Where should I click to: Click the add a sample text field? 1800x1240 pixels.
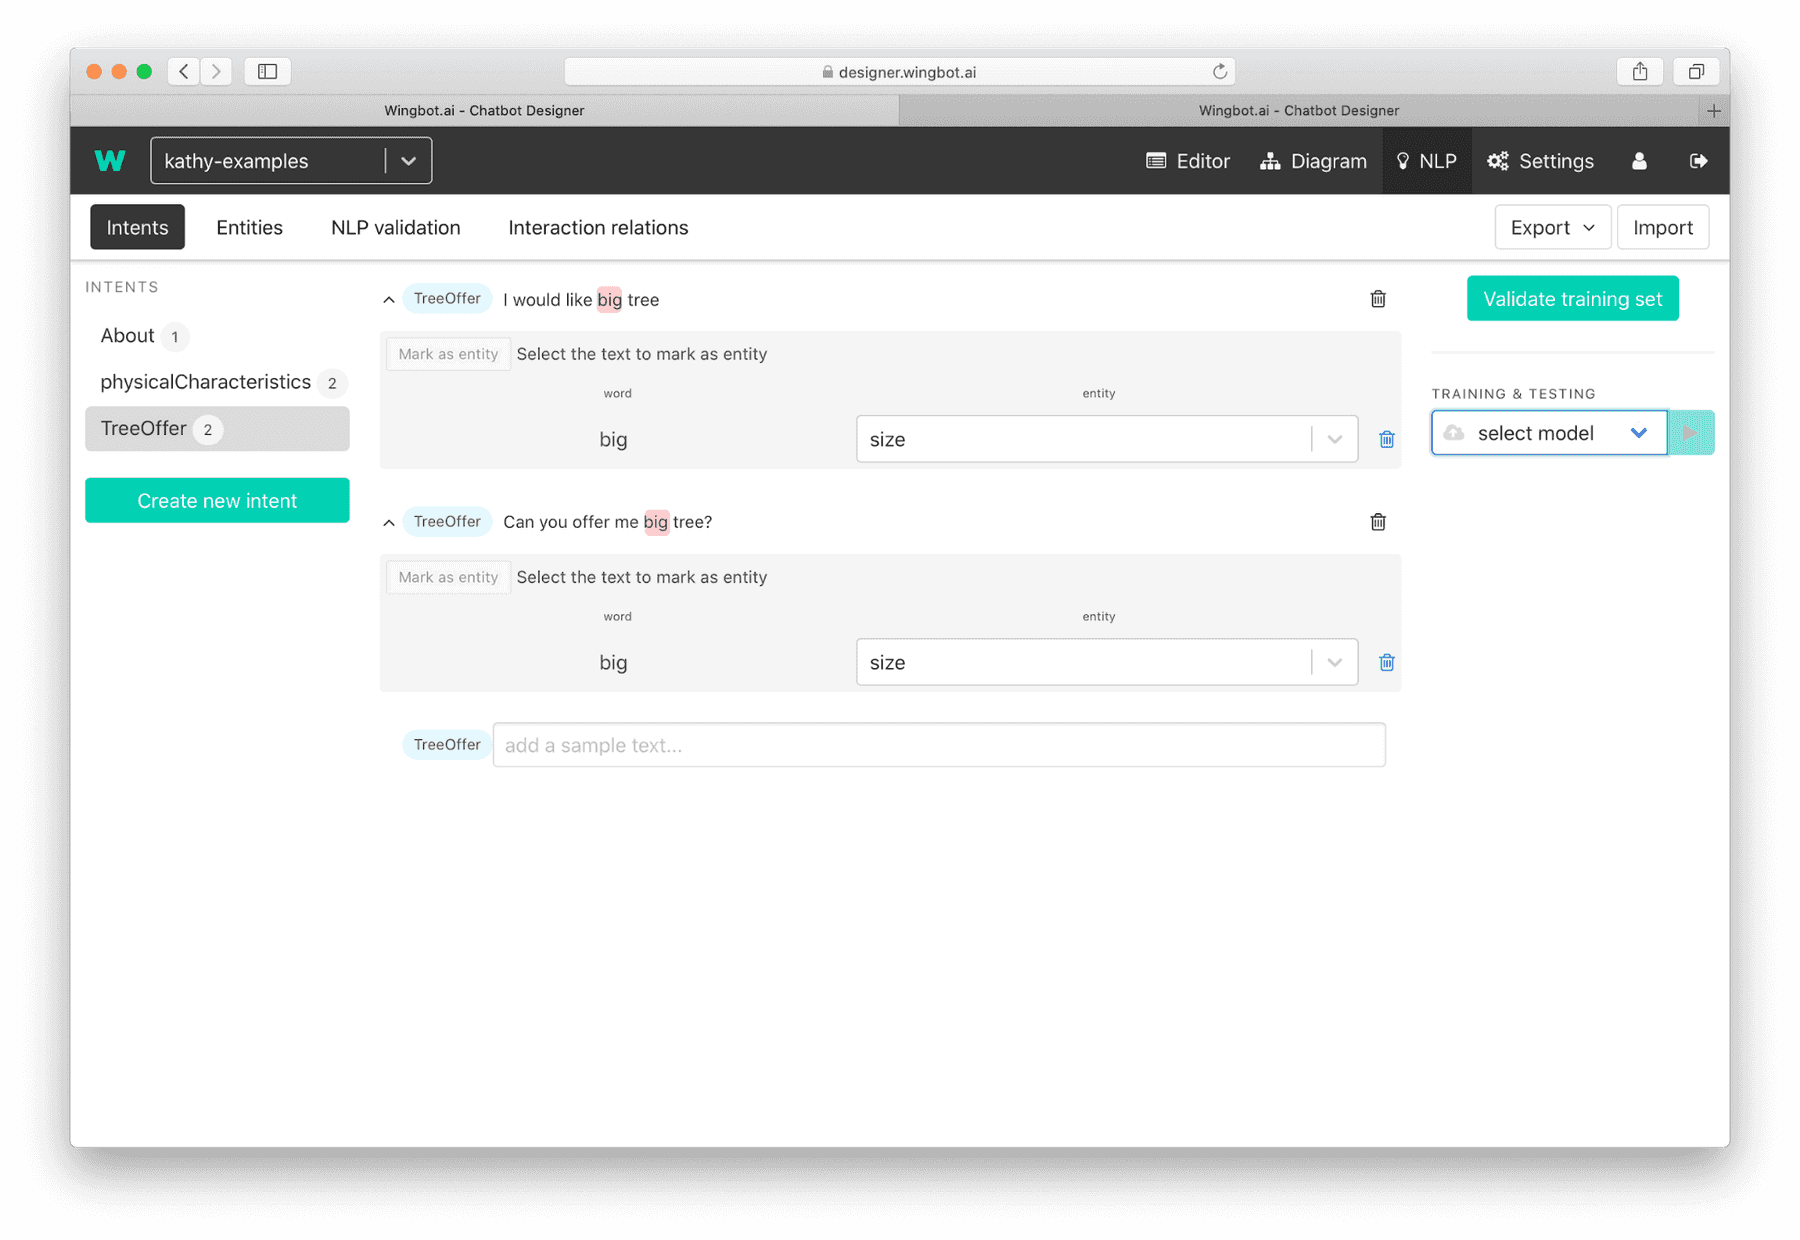pyautogui.click(x=940, y=744)
